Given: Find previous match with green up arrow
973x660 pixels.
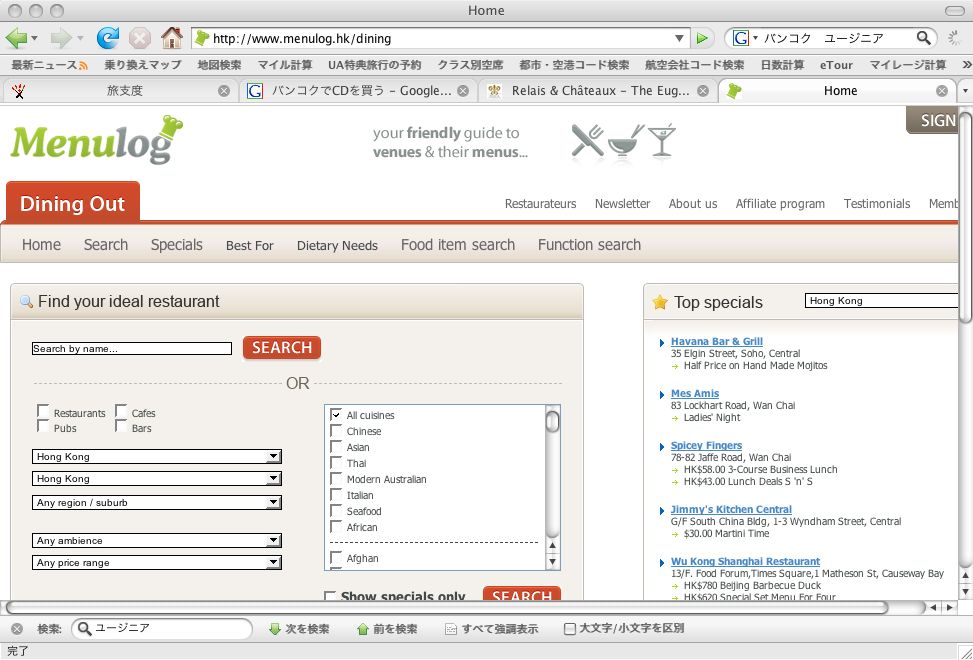Looking at the screenshot, I should 363,629.
